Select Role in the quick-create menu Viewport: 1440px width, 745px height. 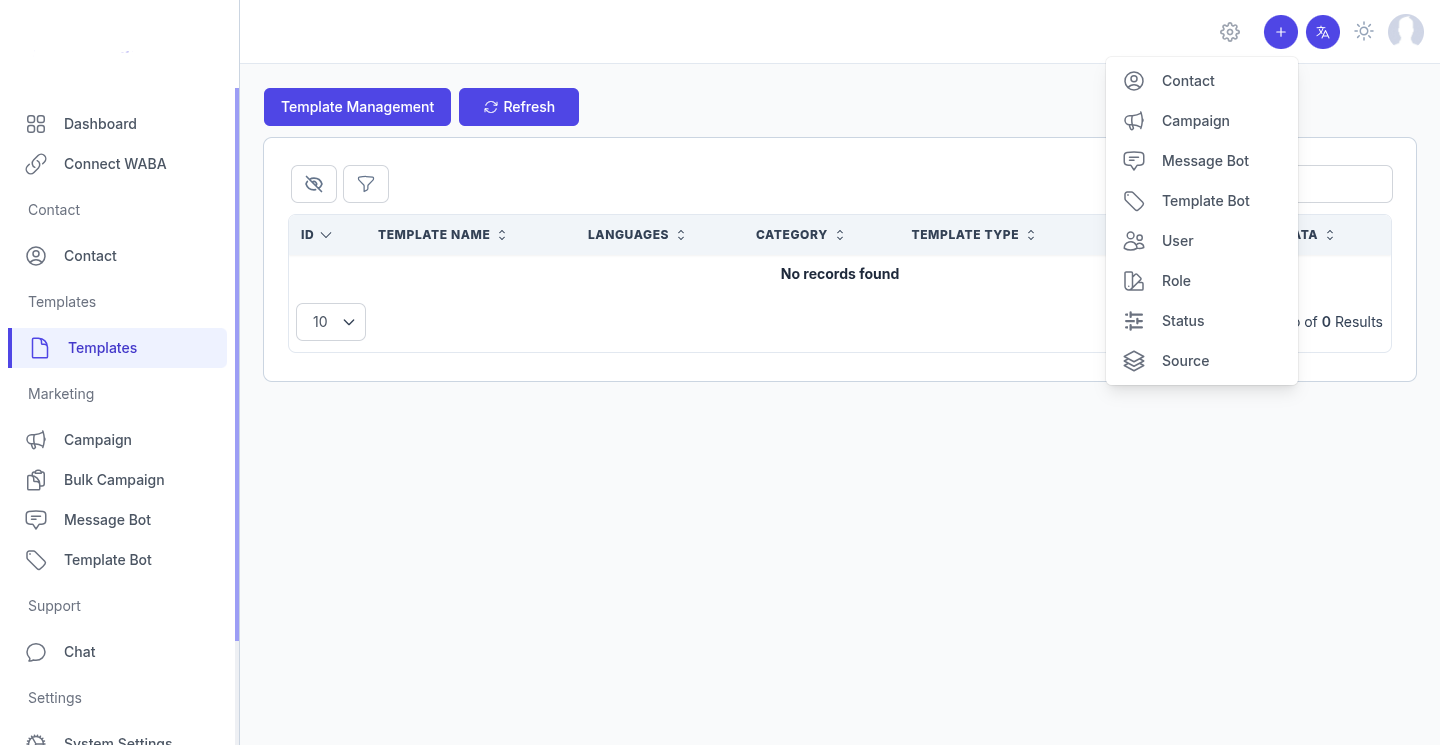coord(1202,281)
